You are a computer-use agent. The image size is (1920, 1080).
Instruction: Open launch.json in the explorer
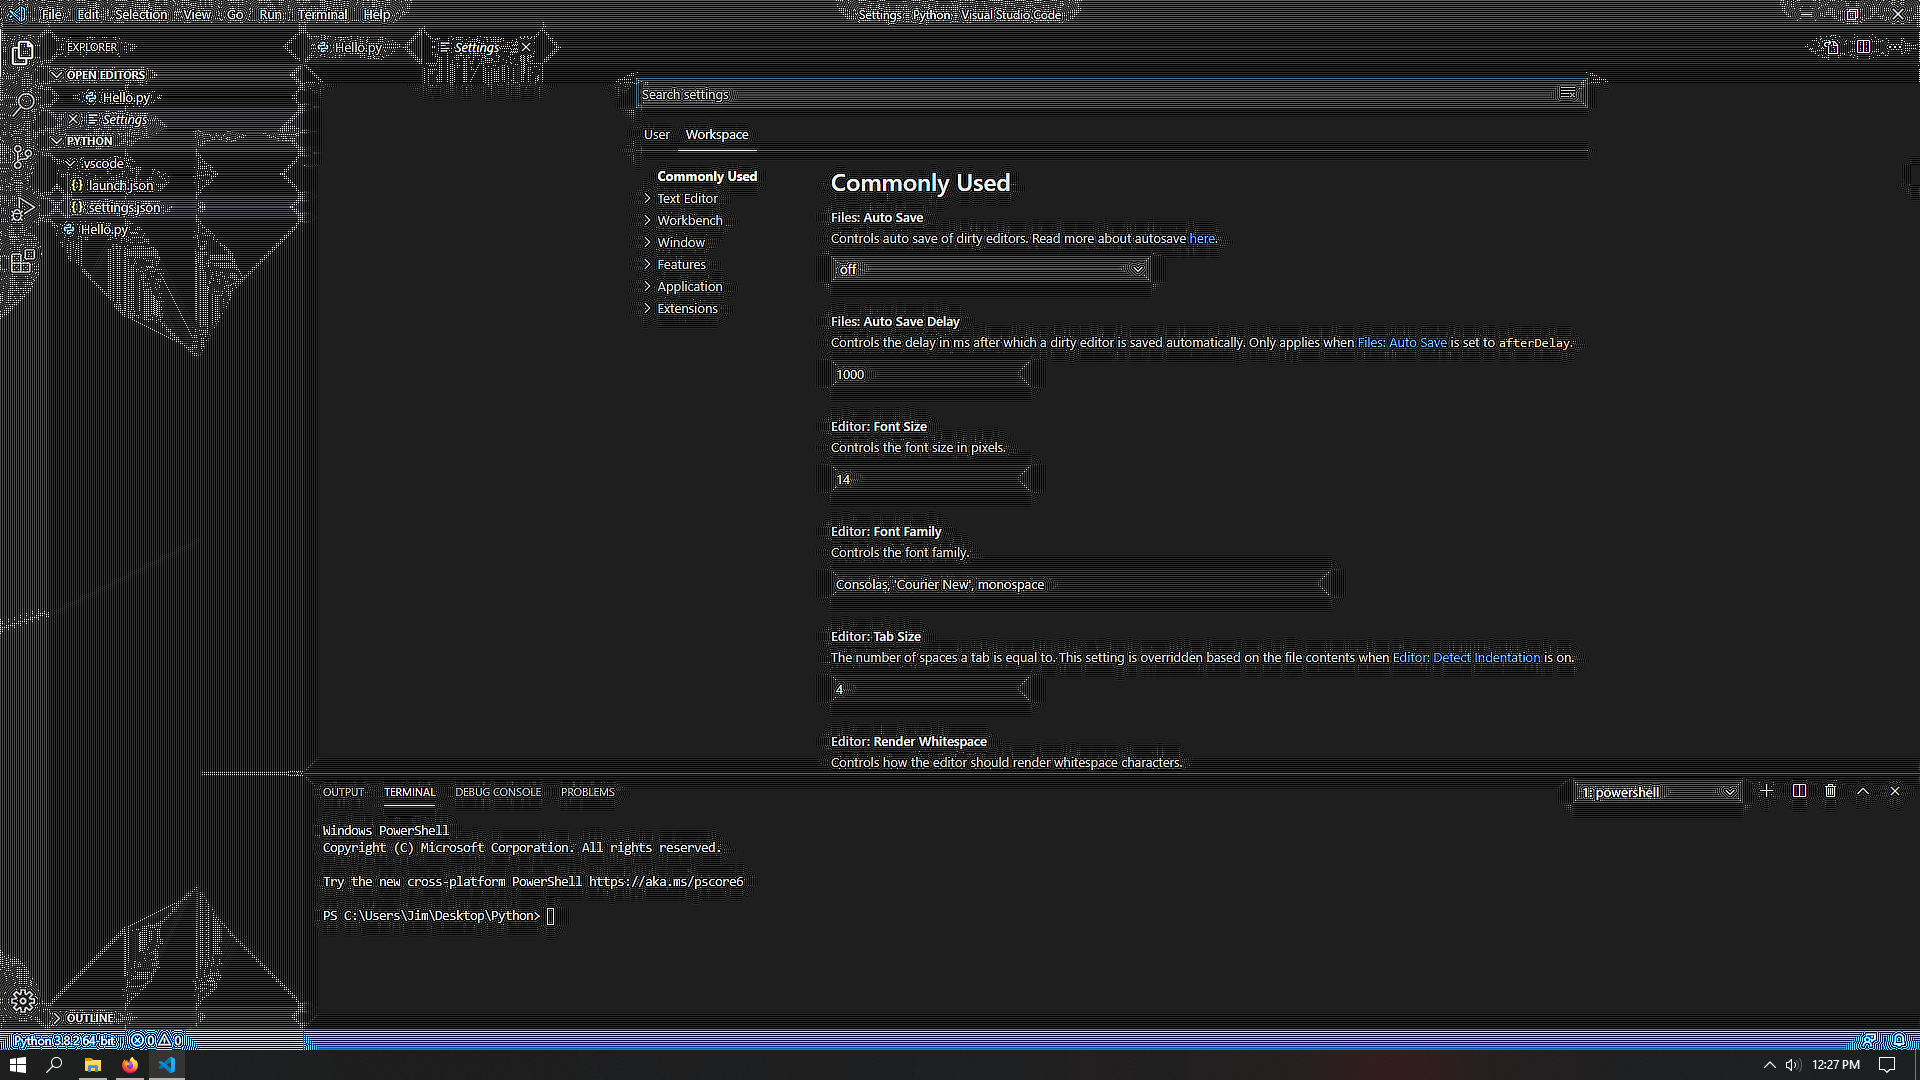coord(120,185)
